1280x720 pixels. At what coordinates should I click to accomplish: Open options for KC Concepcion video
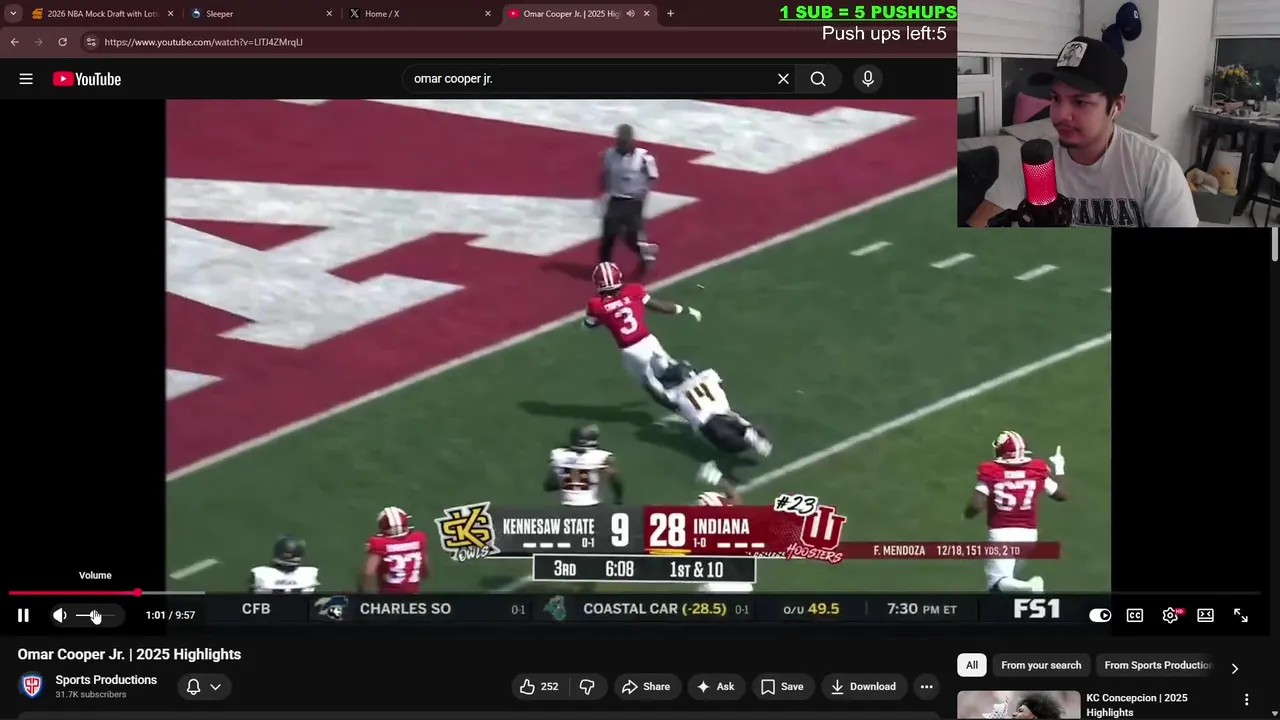(x=1247, y=700)
